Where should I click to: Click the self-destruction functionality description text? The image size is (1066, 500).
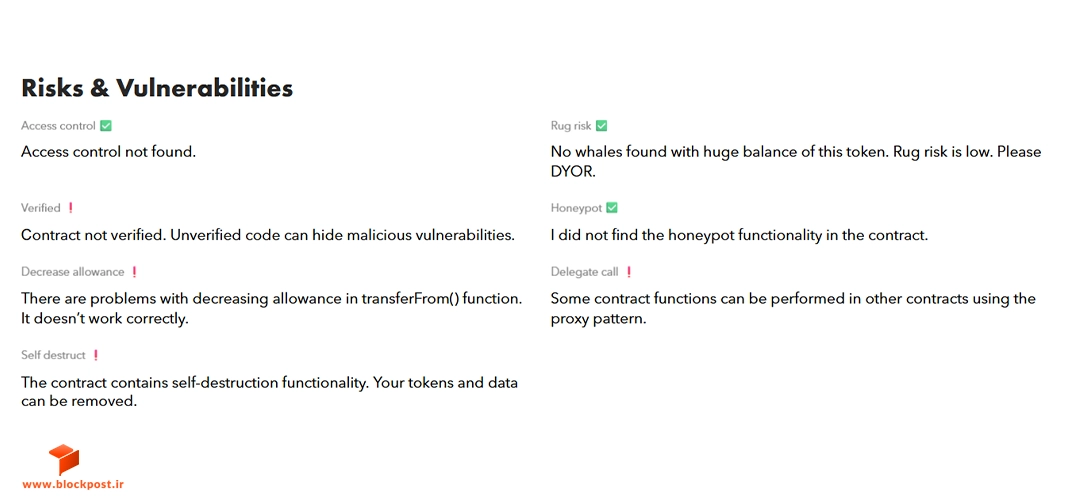point(269,392)
